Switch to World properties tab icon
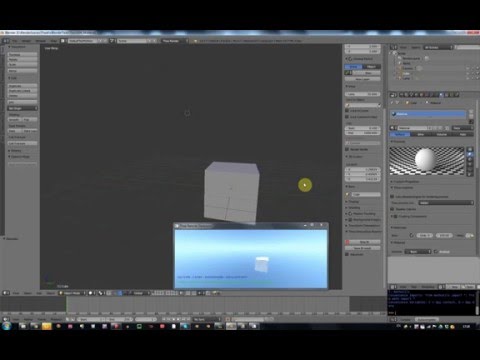Image resolution: width=480 pixels, height=360 pixels. 417,95
